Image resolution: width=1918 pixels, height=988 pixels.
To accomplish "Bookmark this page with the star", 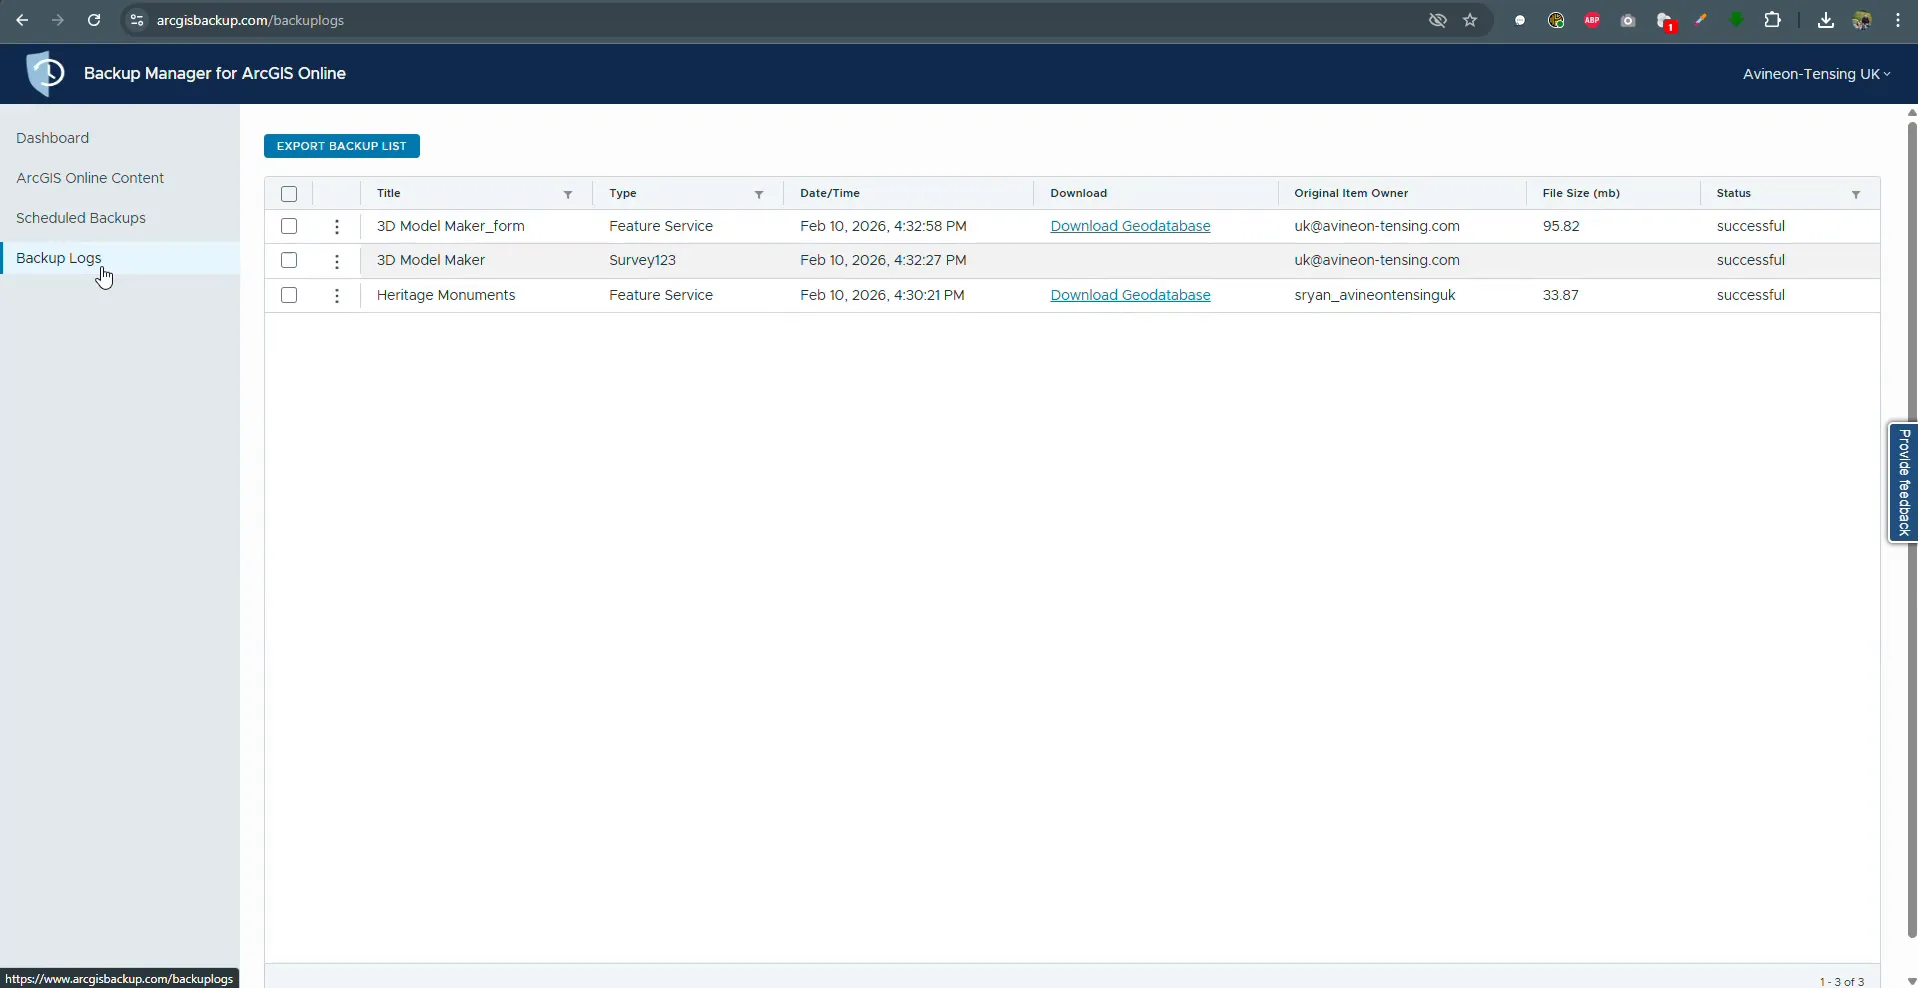I will [x=1470, y=20].
